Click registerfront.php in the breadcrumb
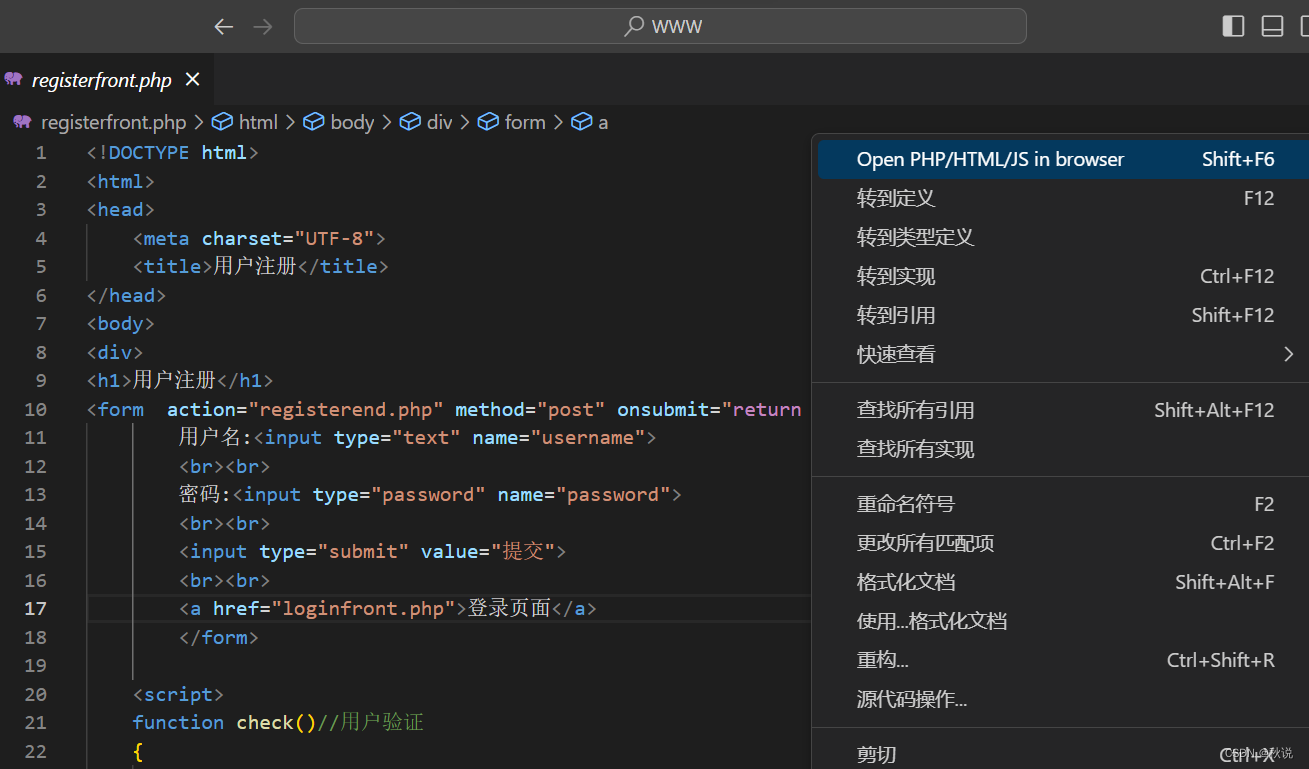The height and width of the screenshot is (769, 1309). click(113, 122)
